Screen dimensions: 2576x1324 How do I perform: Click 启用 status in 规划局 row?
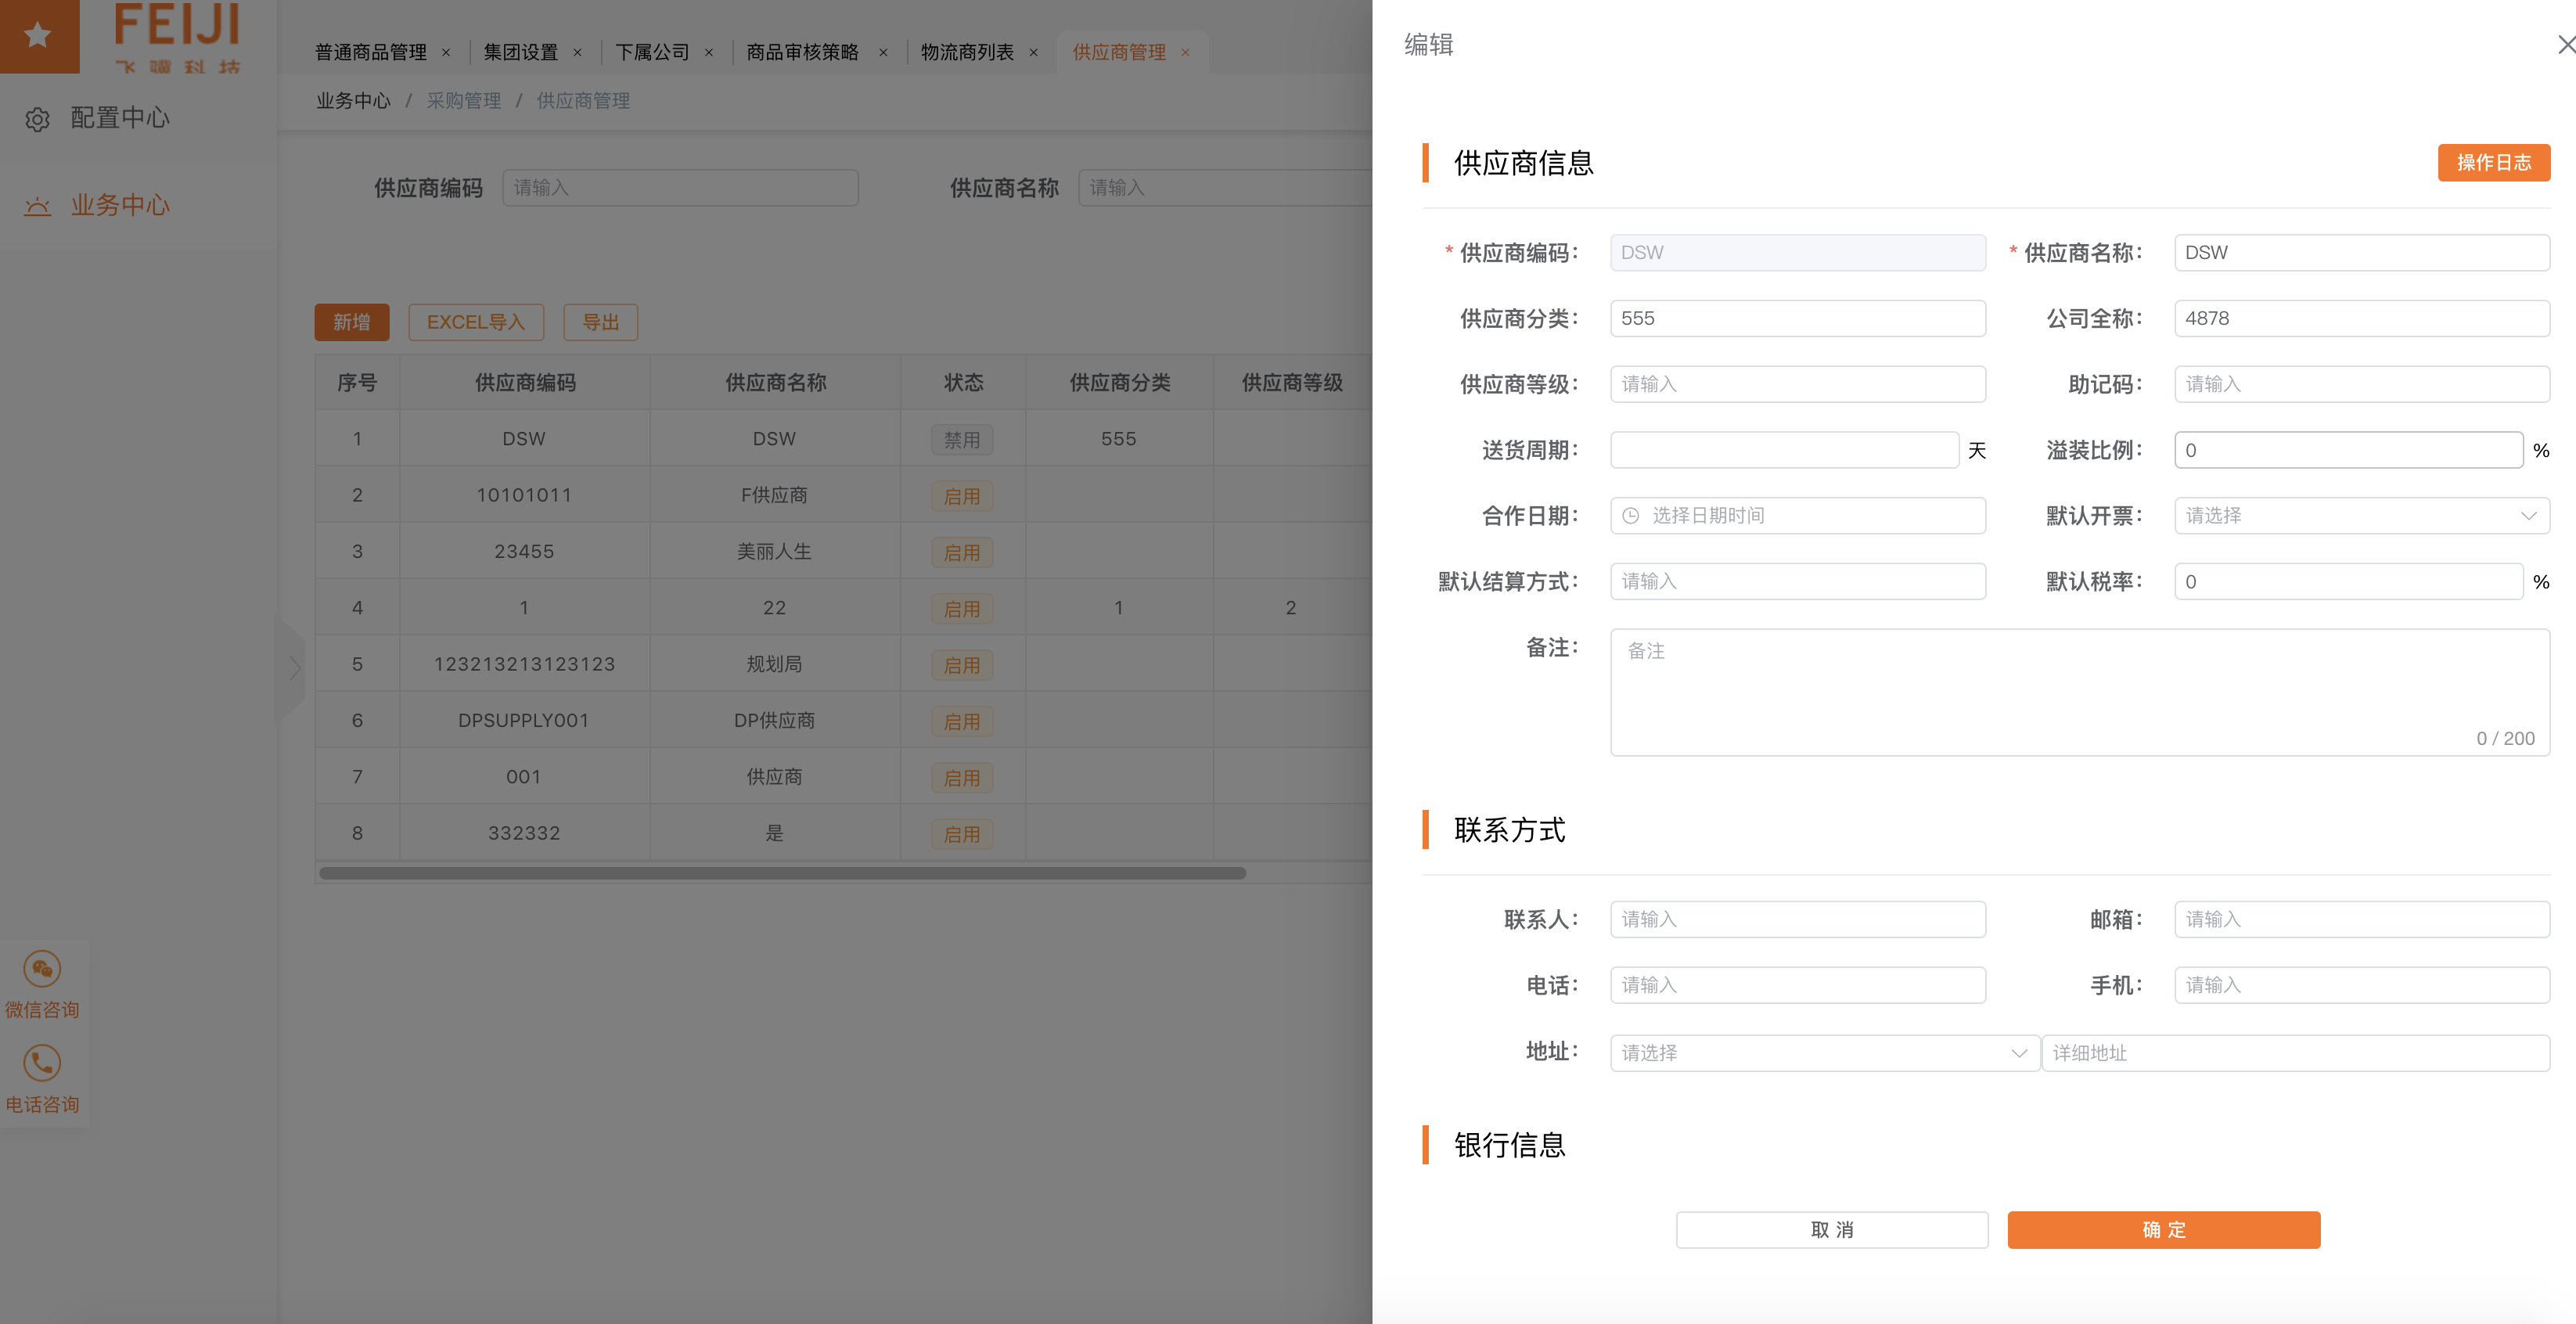[962, 665]
